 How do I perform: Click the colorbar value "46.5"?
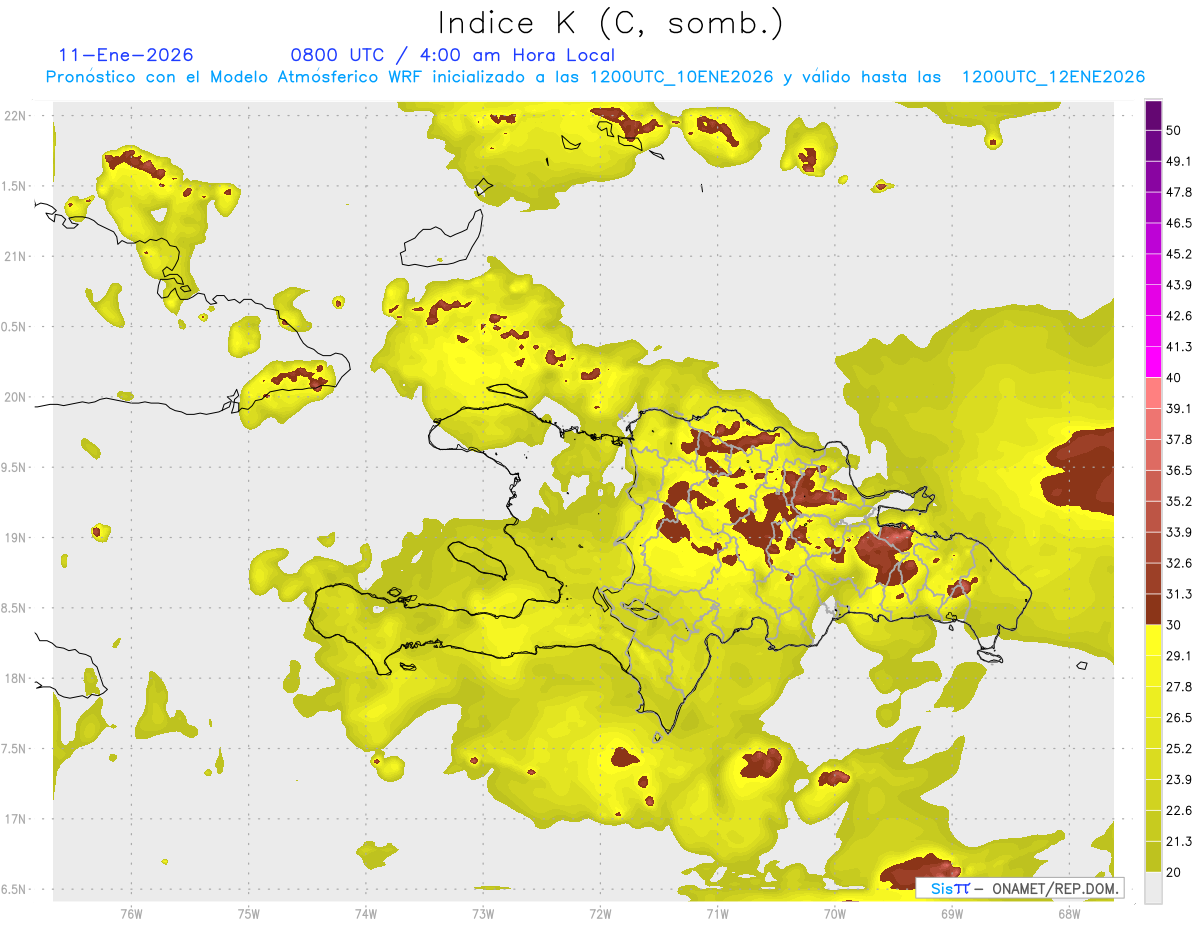point(1180,223)
